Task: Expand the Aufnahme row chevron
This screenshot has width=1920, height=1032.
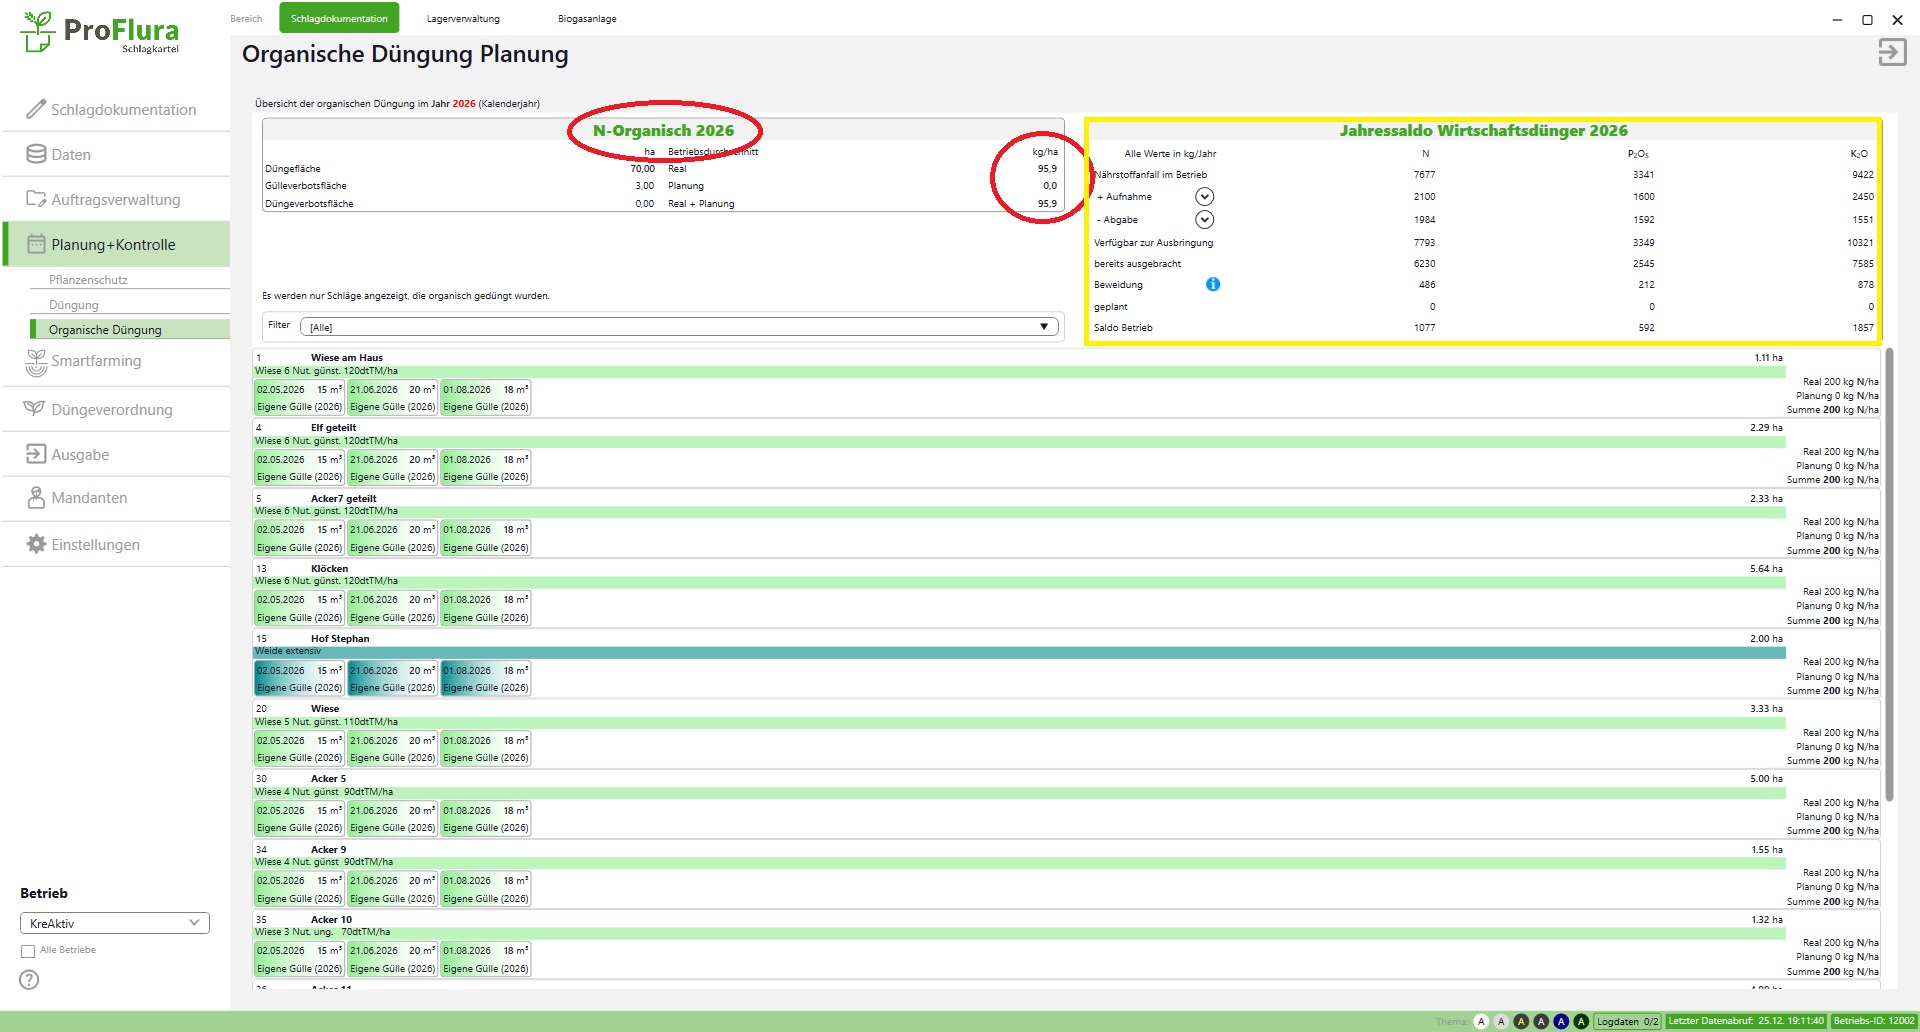Action: 1204,197
